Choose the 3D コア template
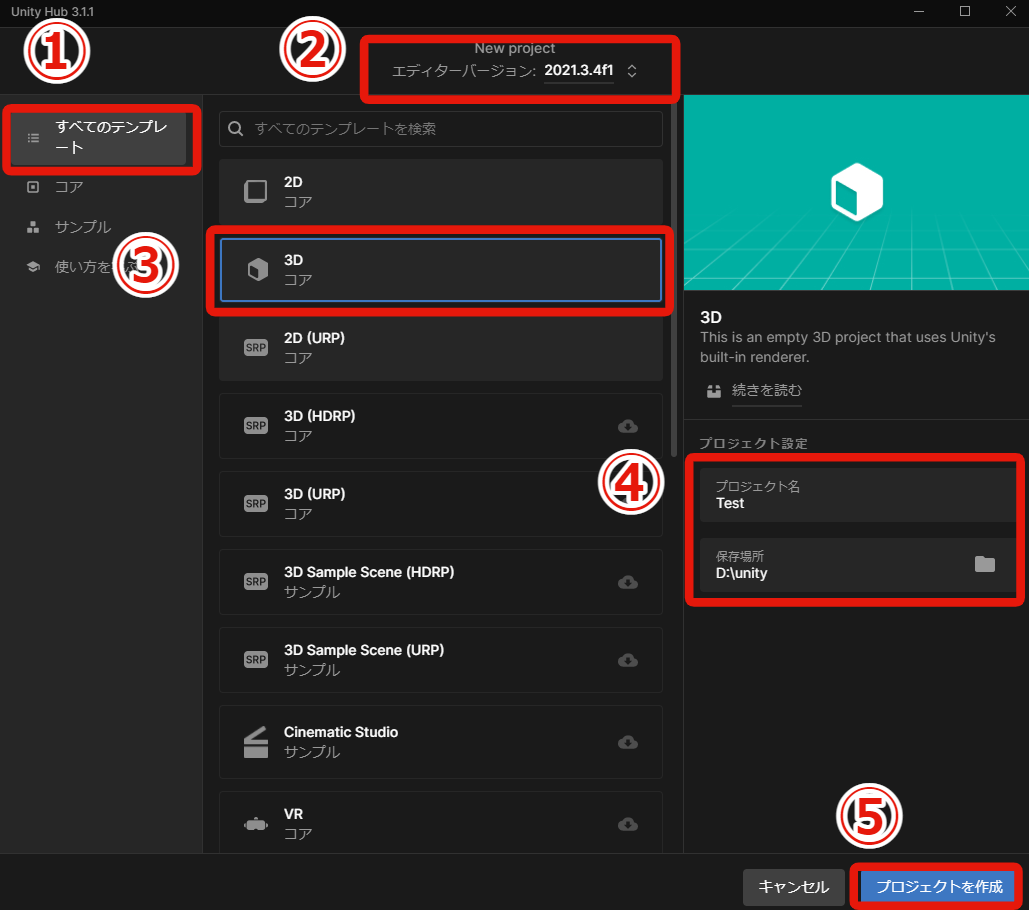Viewport: 1029px width, 910px height. pyautogui.click(x=441, y=270)
